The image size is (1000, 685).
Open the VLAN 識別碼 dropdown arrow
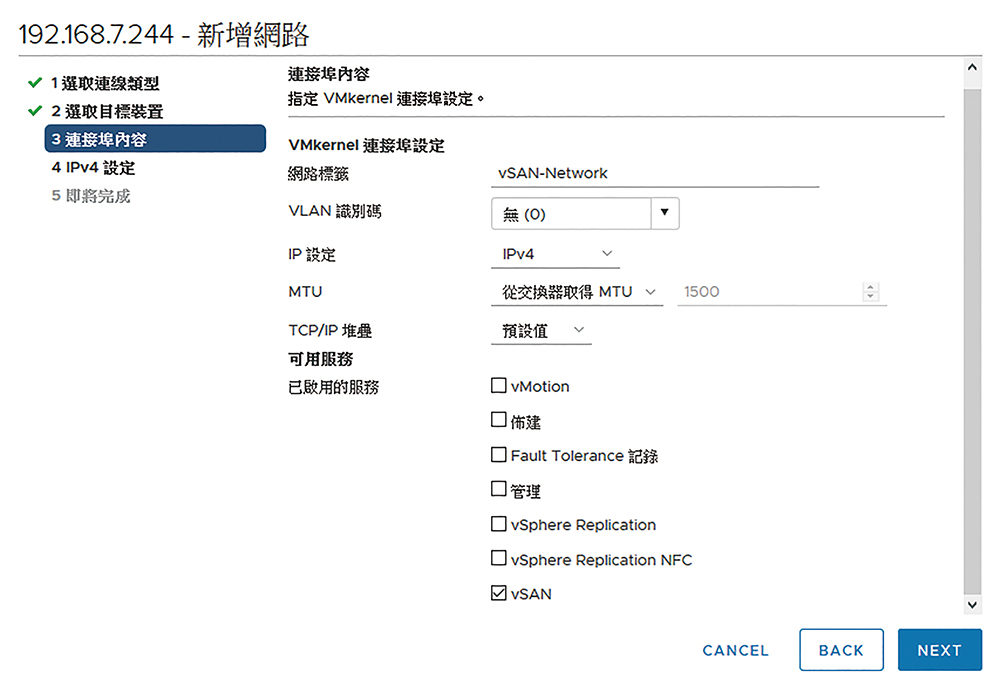pyautogui.click(x=665, y=213)
